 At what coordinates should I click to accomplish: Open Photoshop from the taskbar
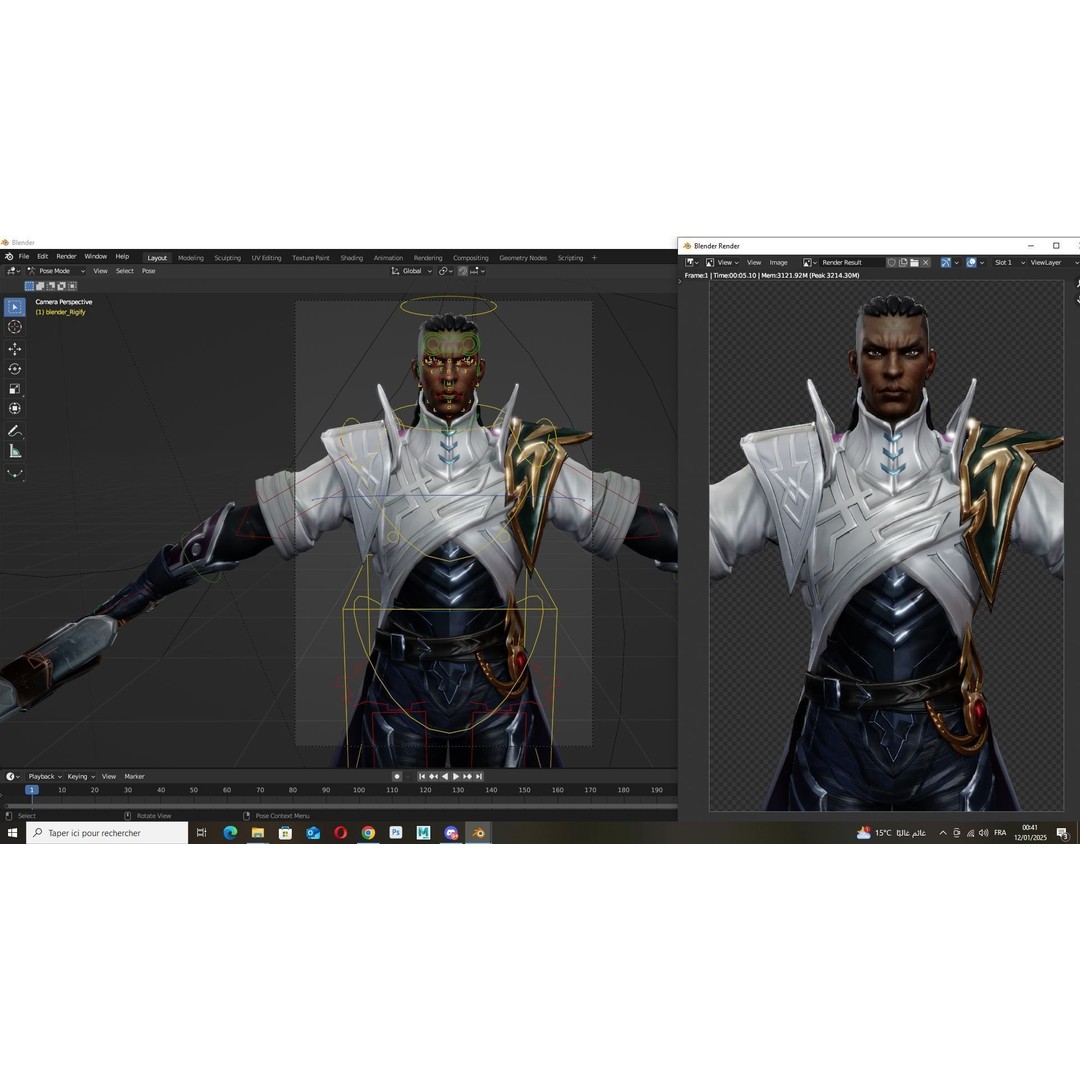coord(396,833)
